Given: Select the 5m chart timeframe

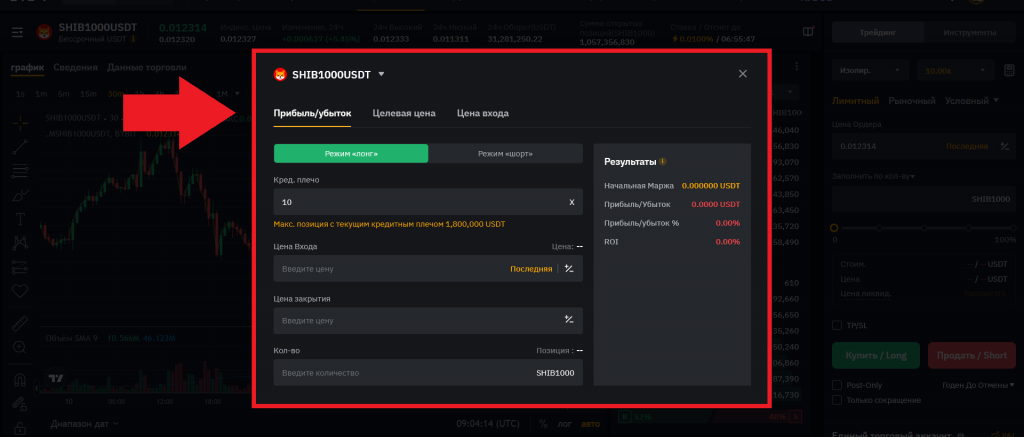Looking at the screenshot, I should 63,94.
